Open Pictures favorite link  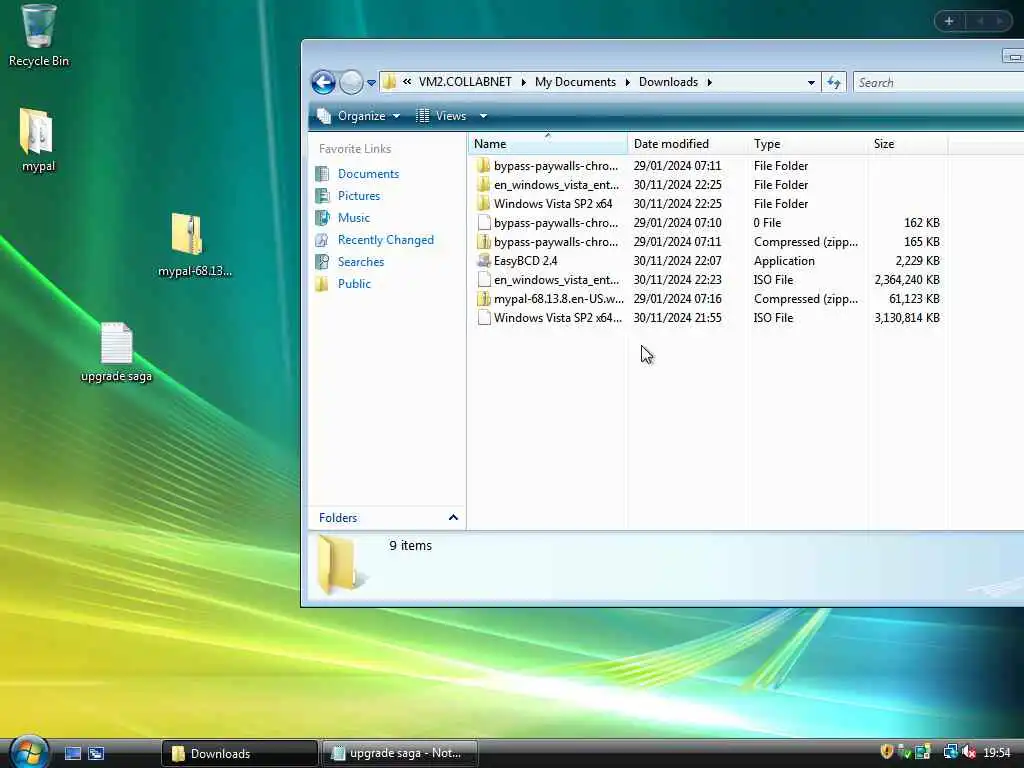pos(359,196)
